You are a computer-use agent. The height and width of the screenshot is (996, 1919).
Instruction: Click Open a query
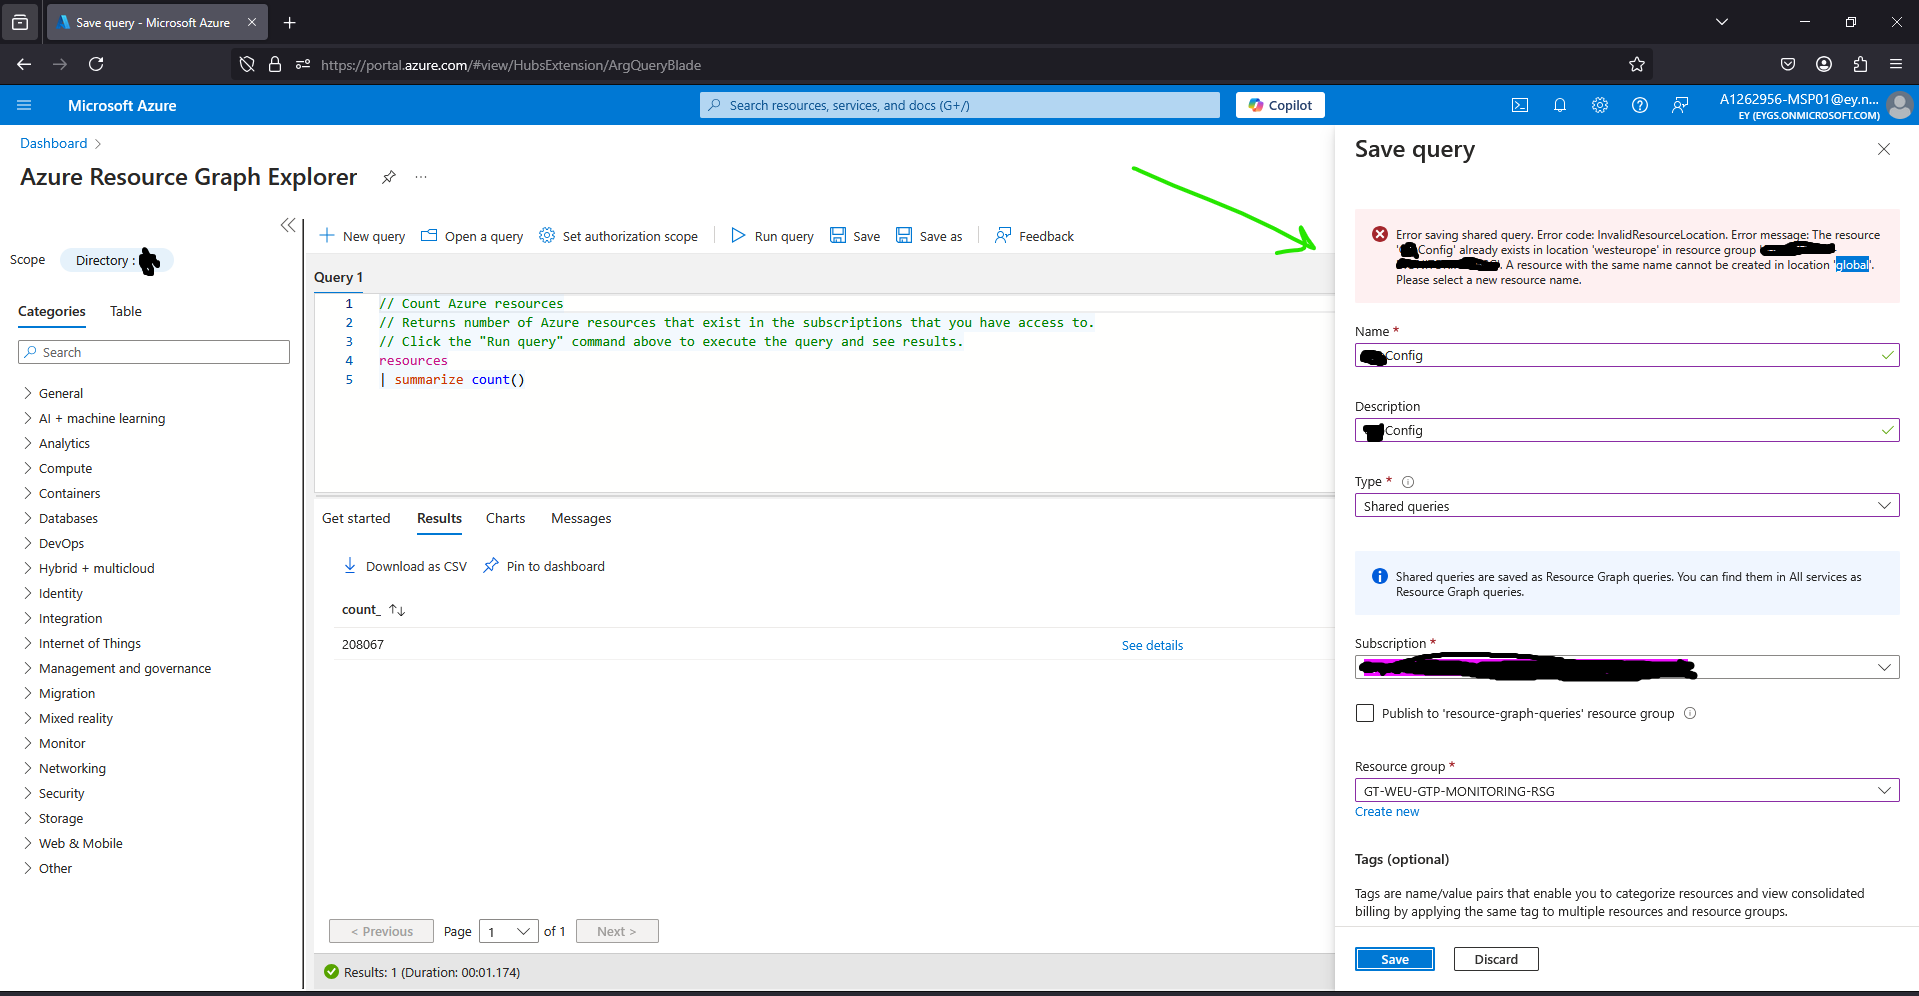click(472, 236)
